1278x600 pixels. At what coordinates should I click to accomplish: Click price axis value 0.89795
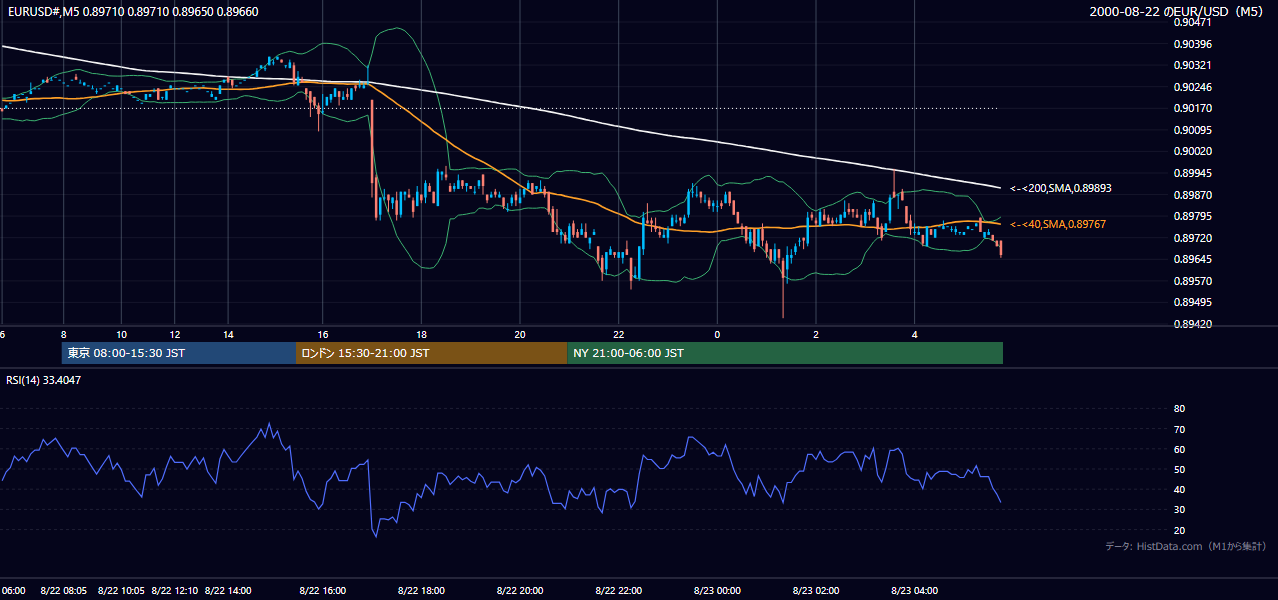[1192, 216]
